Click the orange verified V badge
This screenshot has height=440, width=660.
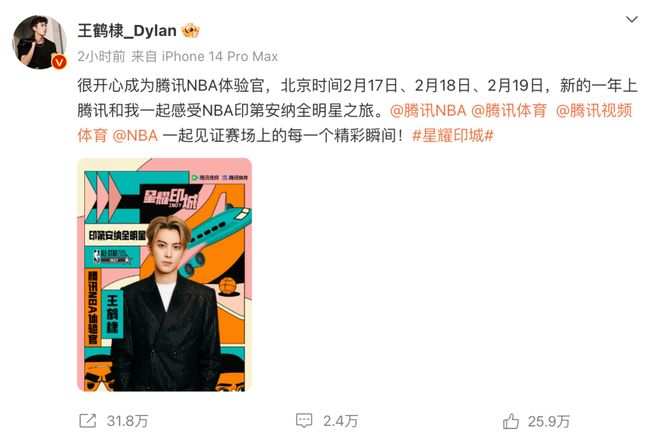[x=59, y=62]
